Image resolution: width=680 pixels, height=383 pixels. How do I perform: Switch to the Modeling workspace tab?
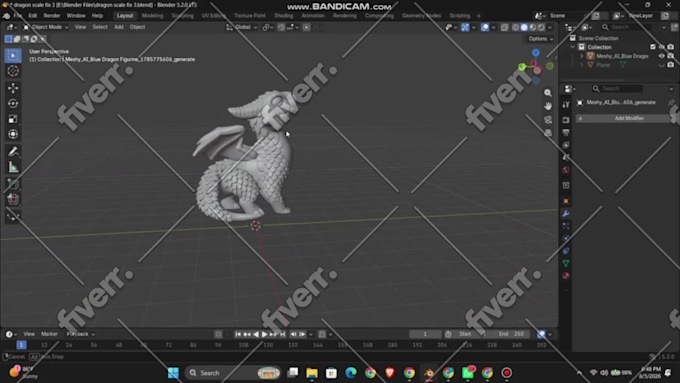point(153,16)
